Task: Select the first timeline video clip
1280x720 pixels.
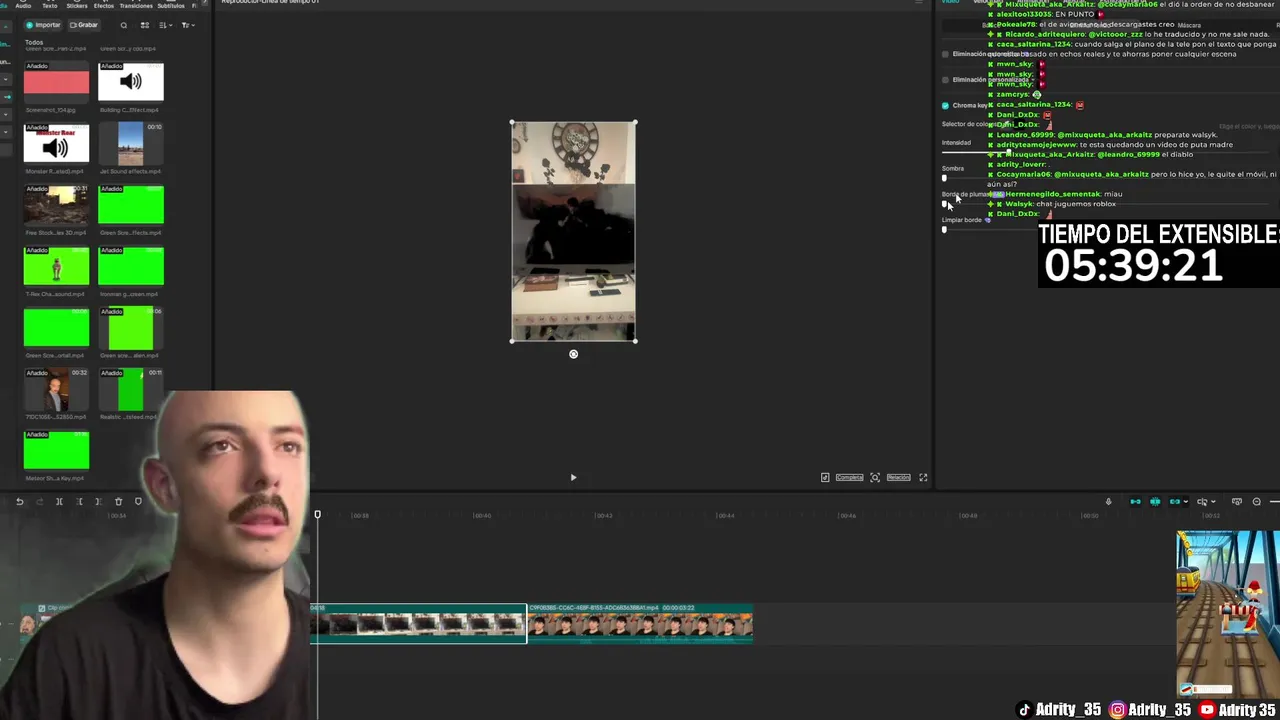Action: 418,624
